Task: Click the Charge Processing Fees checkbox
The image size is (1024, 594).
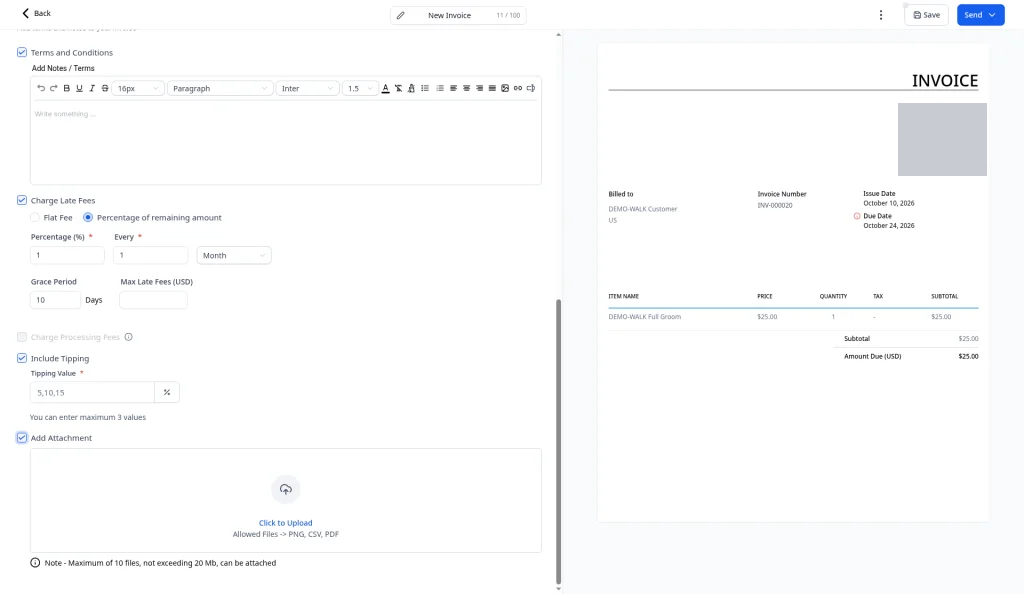Action: pyautogui.click(x=22, y=337)
